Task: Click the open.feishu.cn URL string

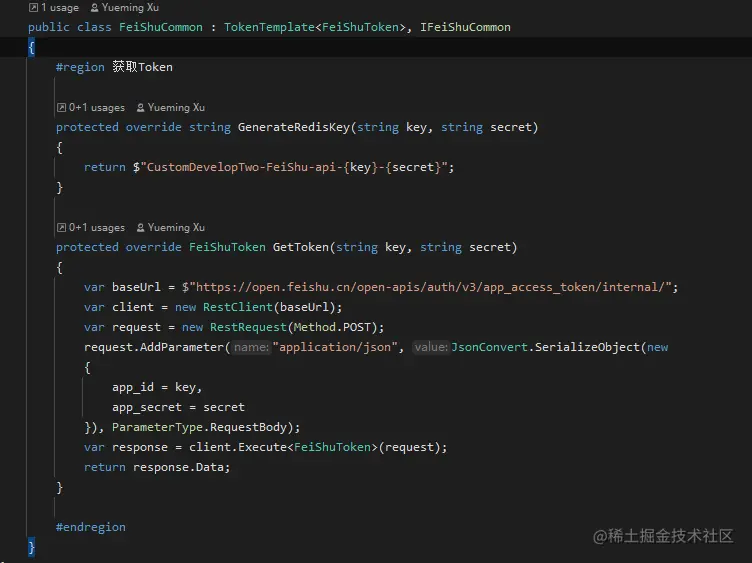Action: click(x=430, y=287)
